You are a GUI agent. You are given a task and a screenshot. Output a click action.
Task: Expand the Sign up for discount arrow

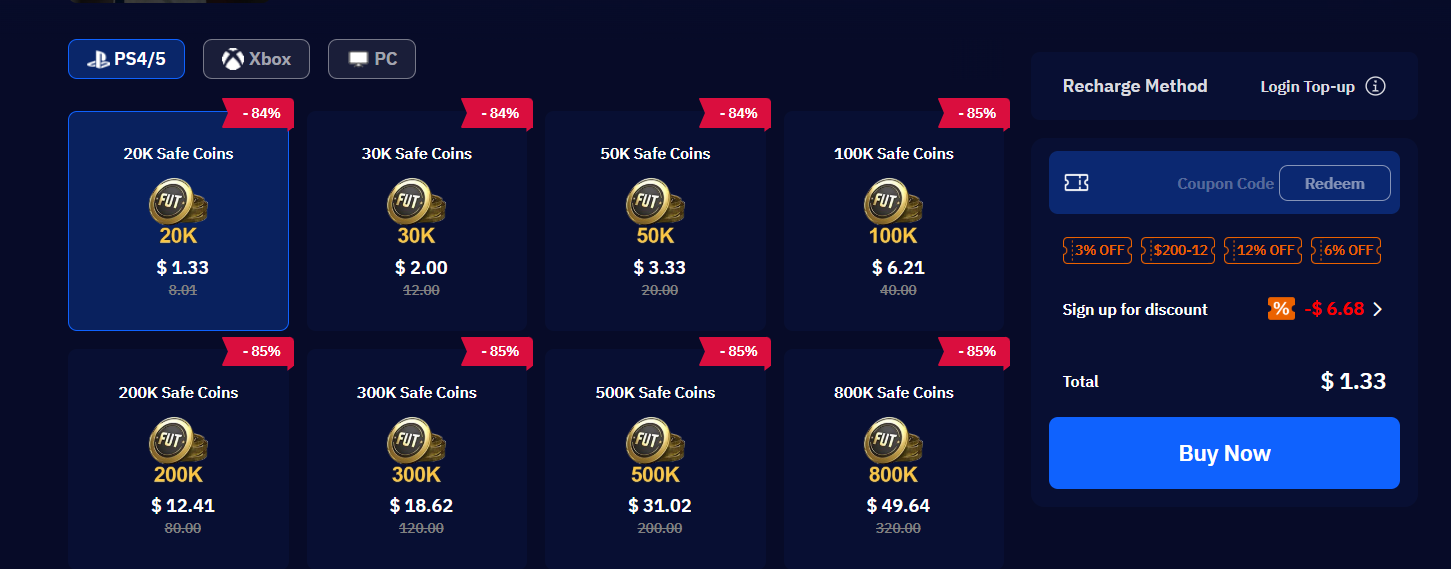tap(1378, 309)
